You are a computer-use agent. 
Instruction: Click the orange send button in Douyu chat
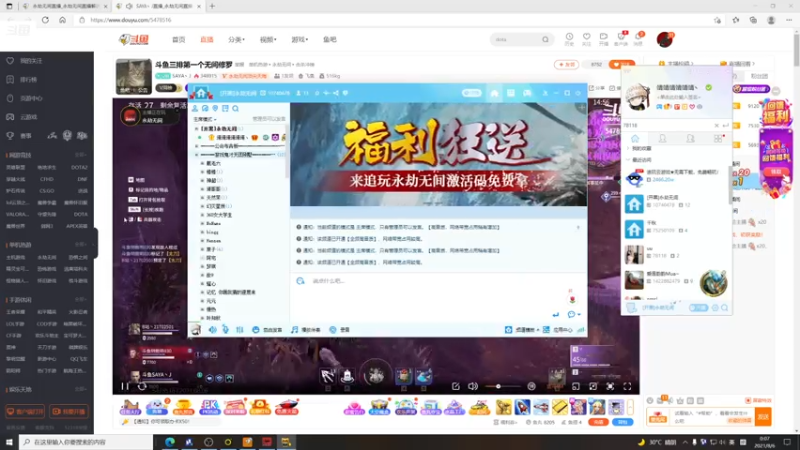(763, 417)
